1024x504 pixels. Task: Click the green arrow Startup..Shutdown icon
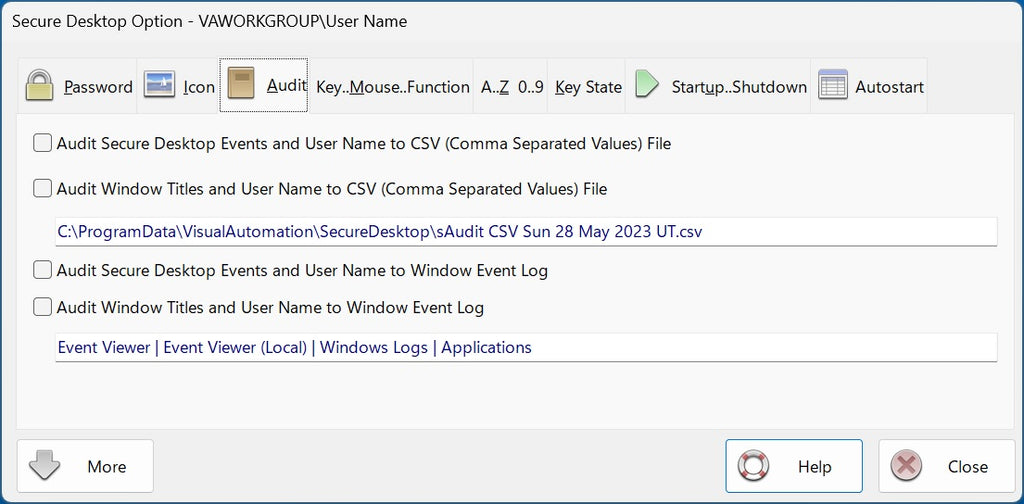tap(647, 86)
